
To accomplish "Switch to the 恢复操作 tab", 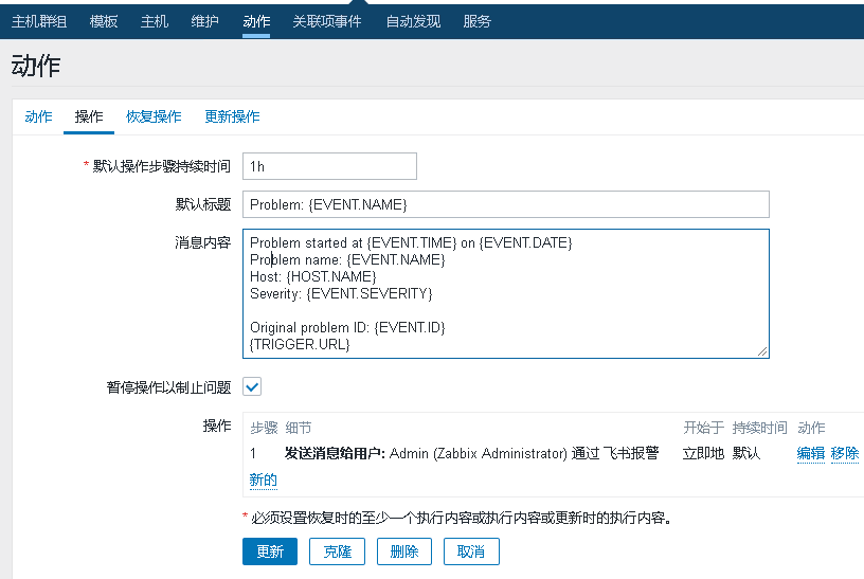I will coord(153,117).
